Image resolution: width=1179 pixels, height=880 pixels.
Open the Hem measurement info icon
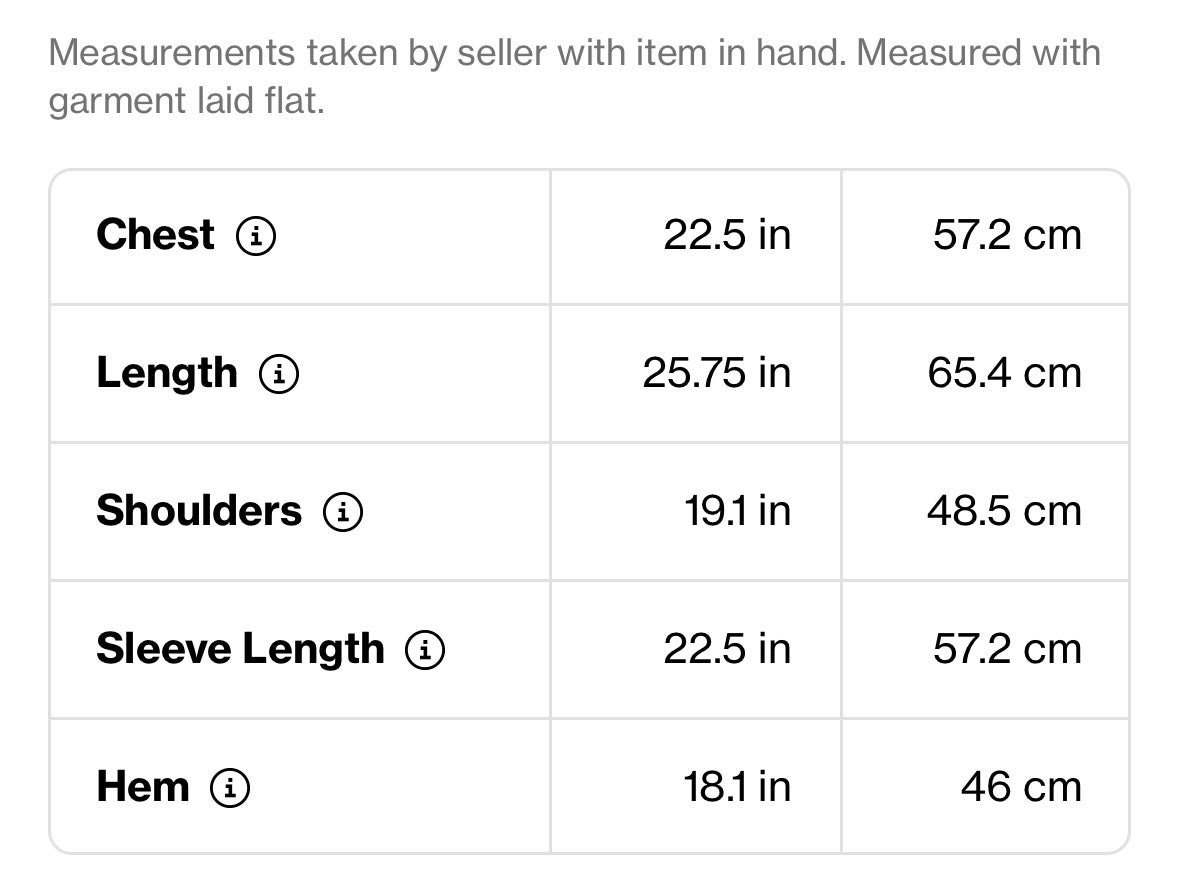click(229, 787)
